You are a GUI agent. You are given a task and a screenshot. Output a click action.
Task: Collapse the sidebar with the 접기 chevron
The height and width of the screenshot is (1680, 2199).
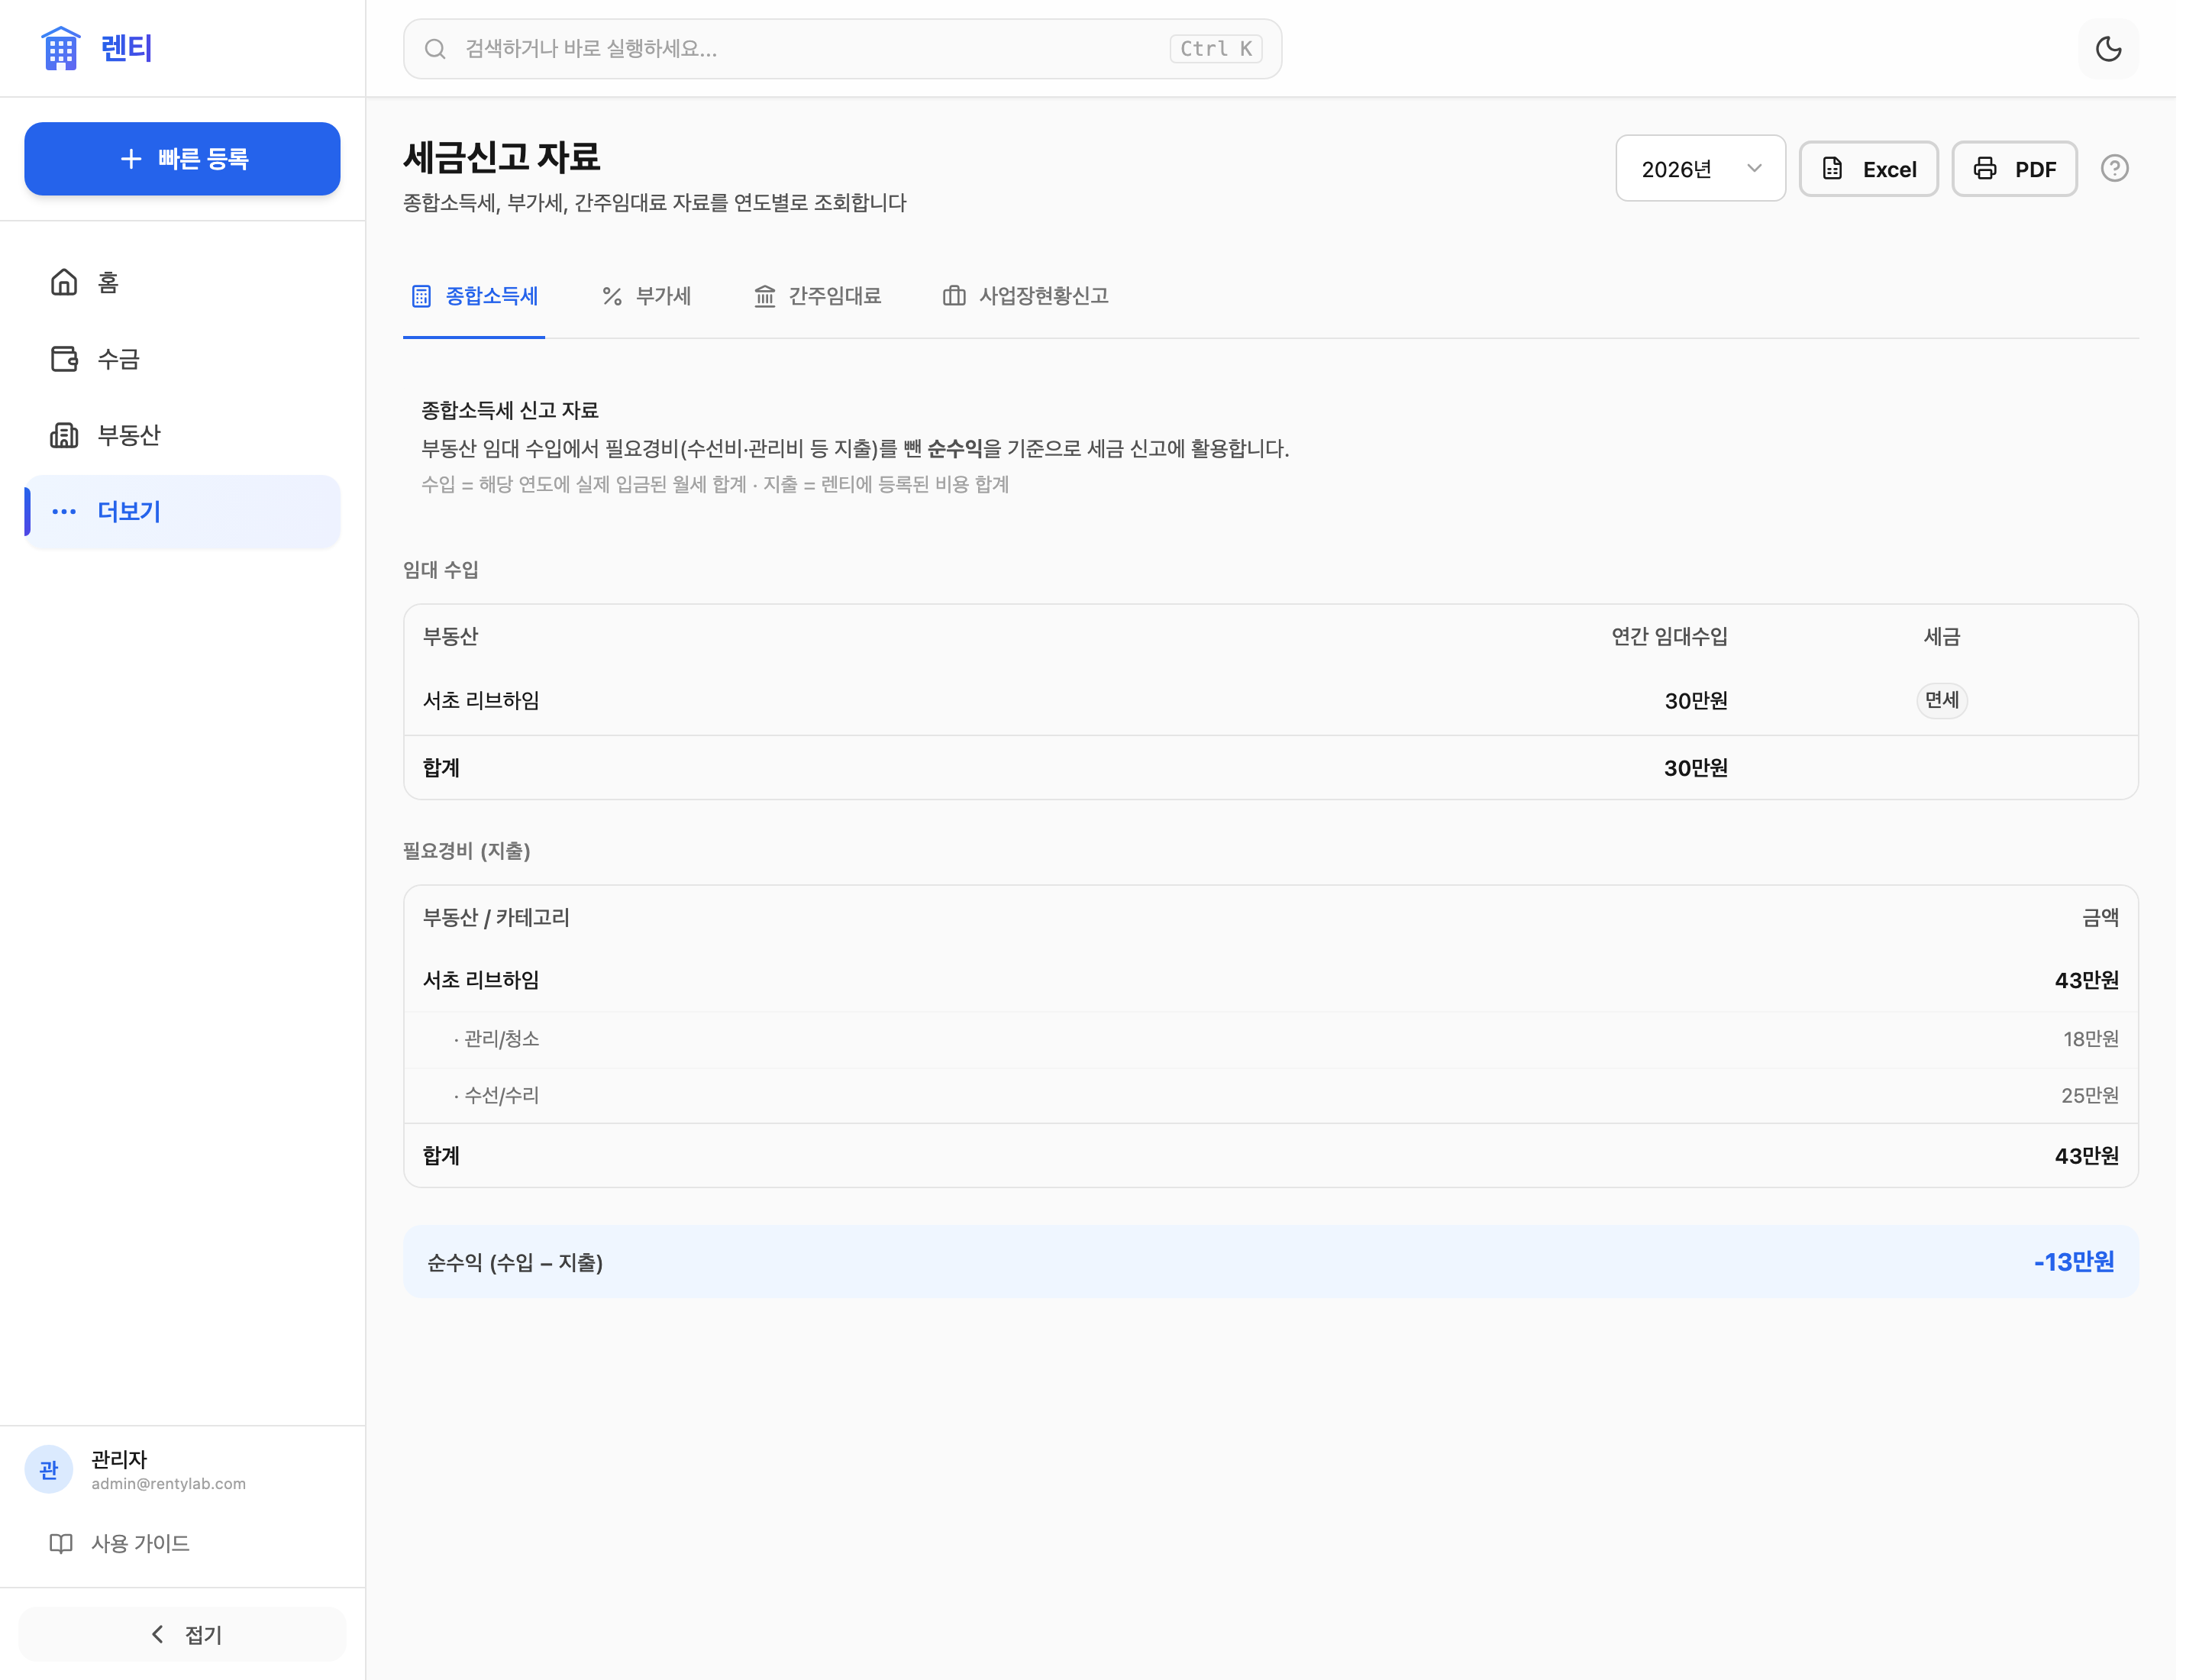(157, 1634)
